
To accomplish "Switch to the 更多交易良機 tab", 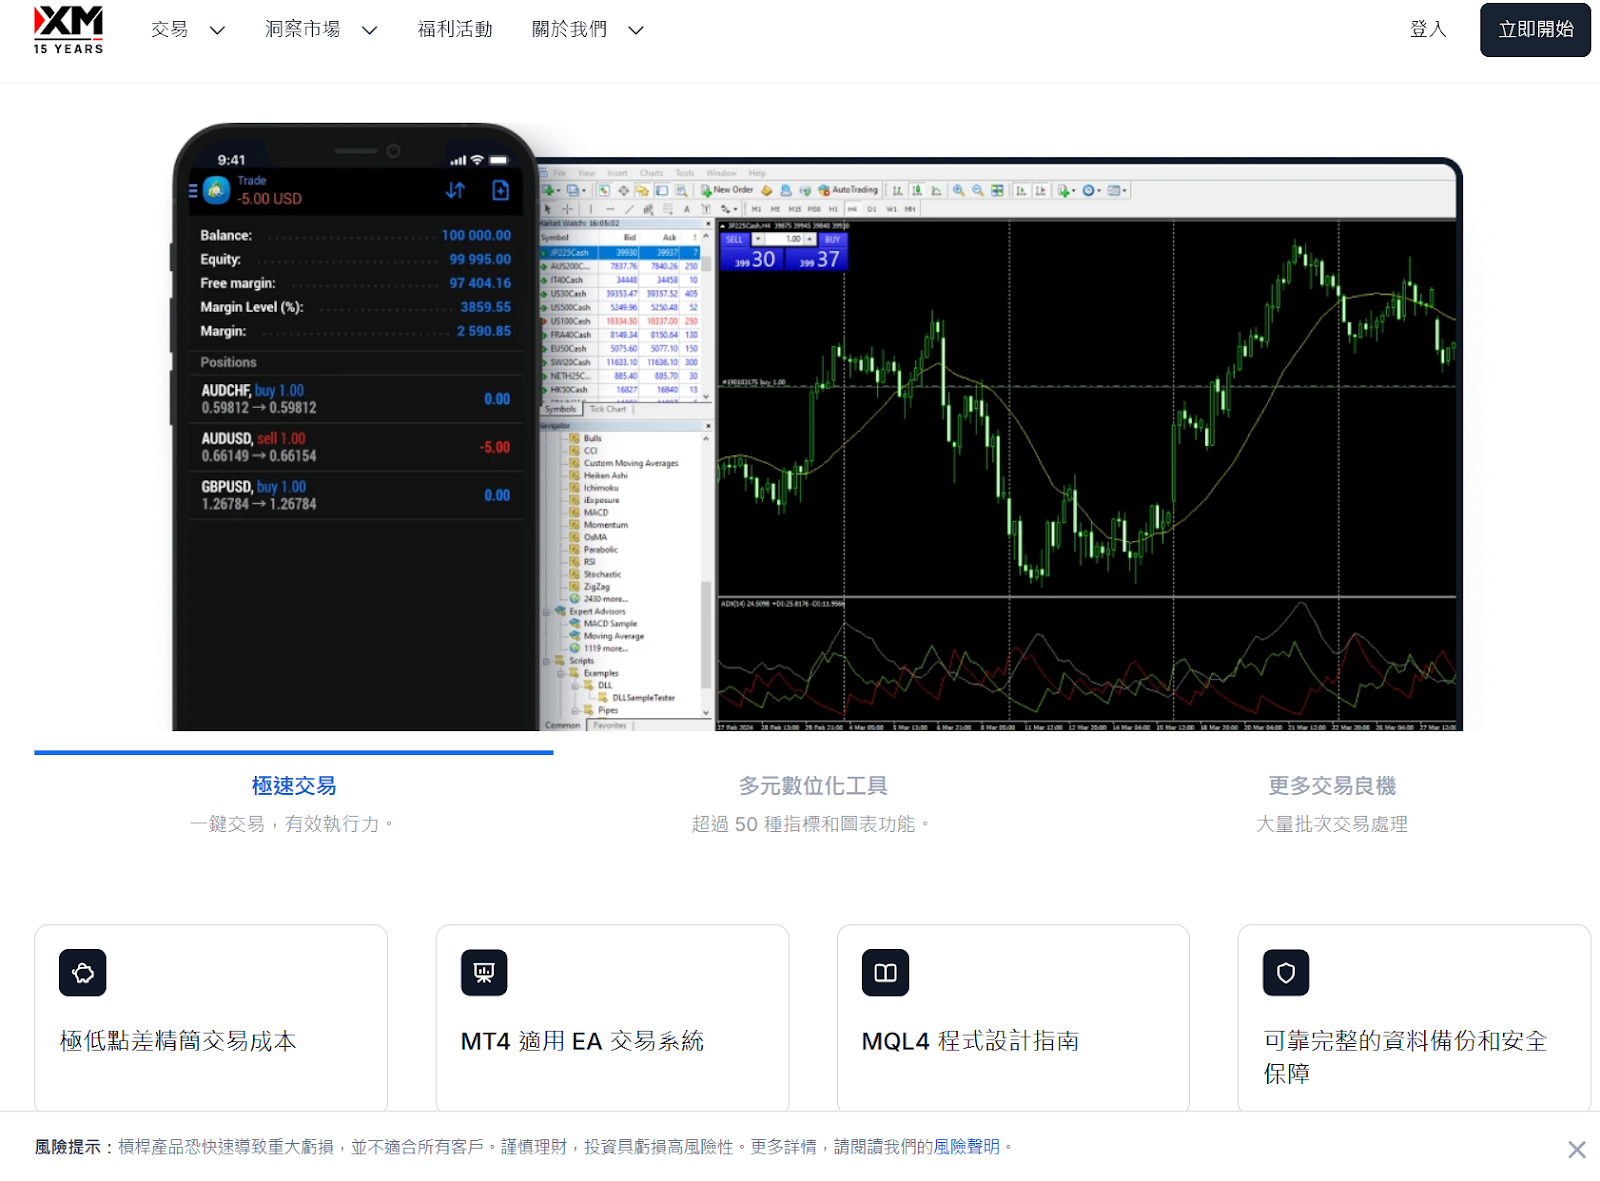I will 1332,786.
